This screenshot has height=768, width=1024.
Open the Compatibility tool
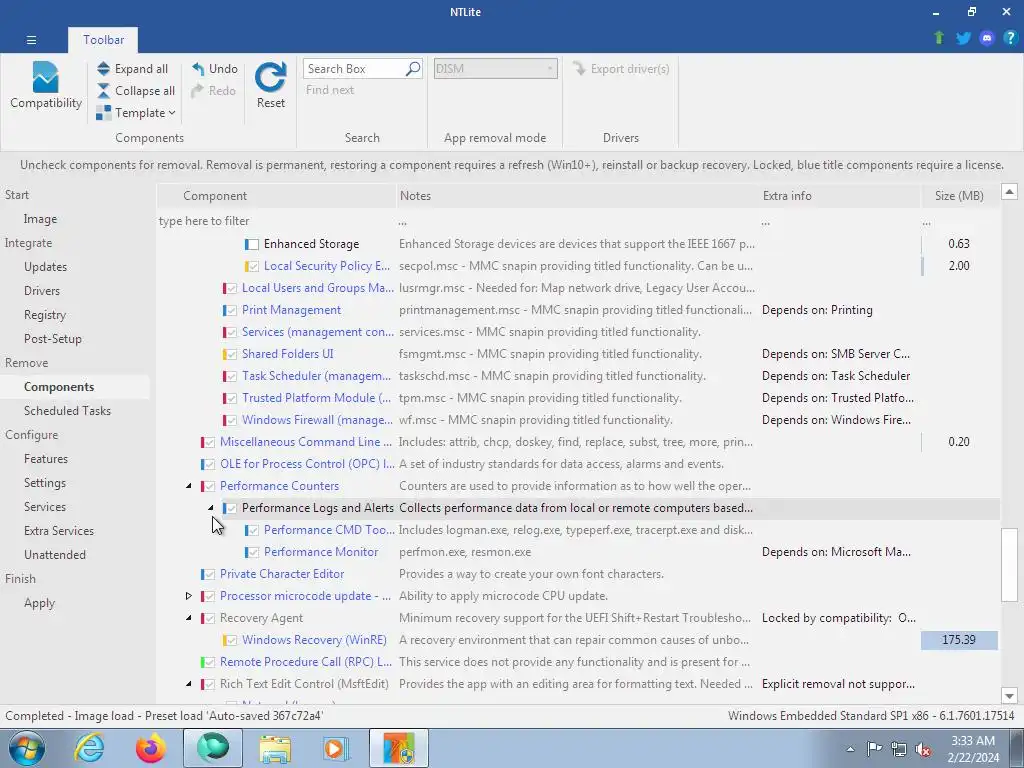click(x=45, y=86)
